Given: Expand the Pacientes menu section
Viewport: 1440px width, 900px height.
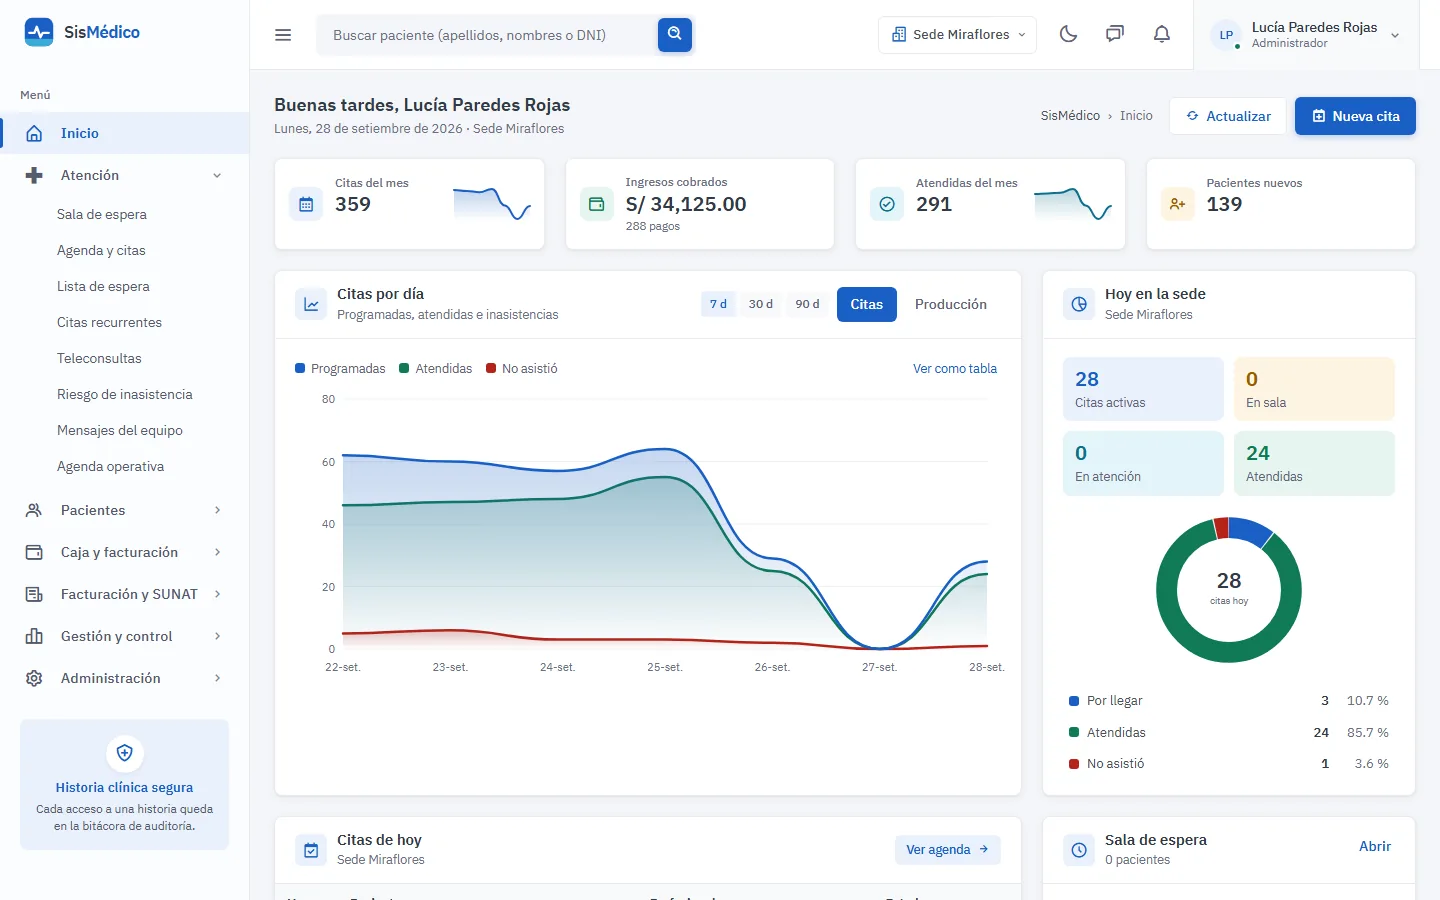Looking at the screenshot, I should click(x=125, y=510).
